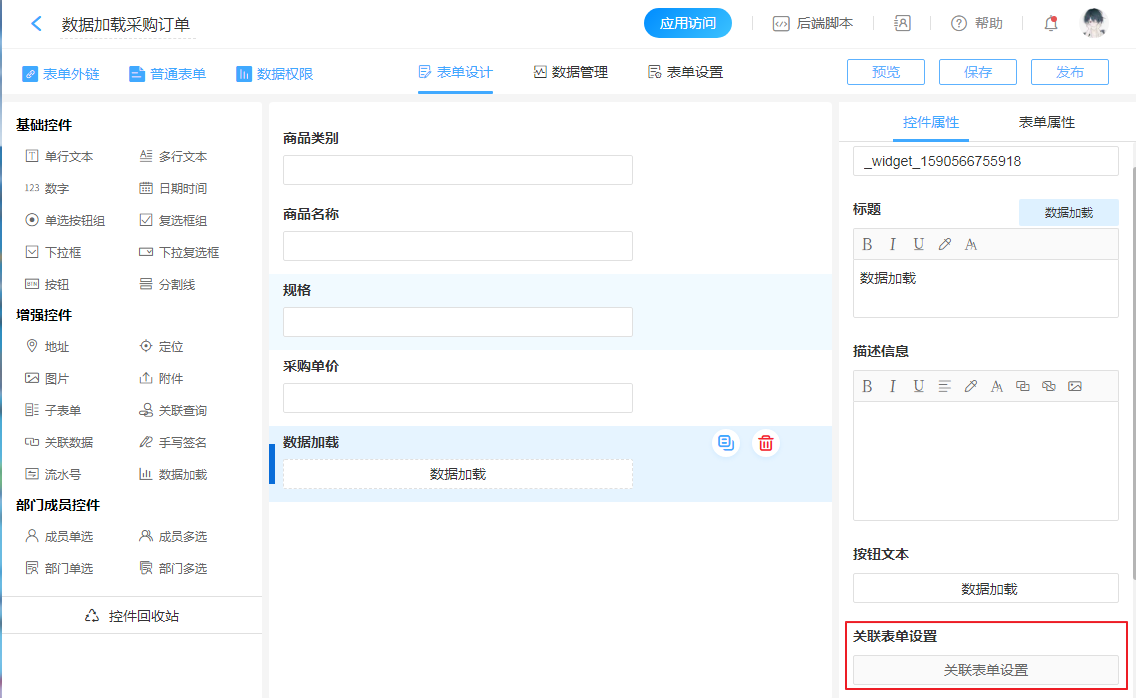Open the user avatar menu
The image size is (1136, 698).
[1095, 24]
